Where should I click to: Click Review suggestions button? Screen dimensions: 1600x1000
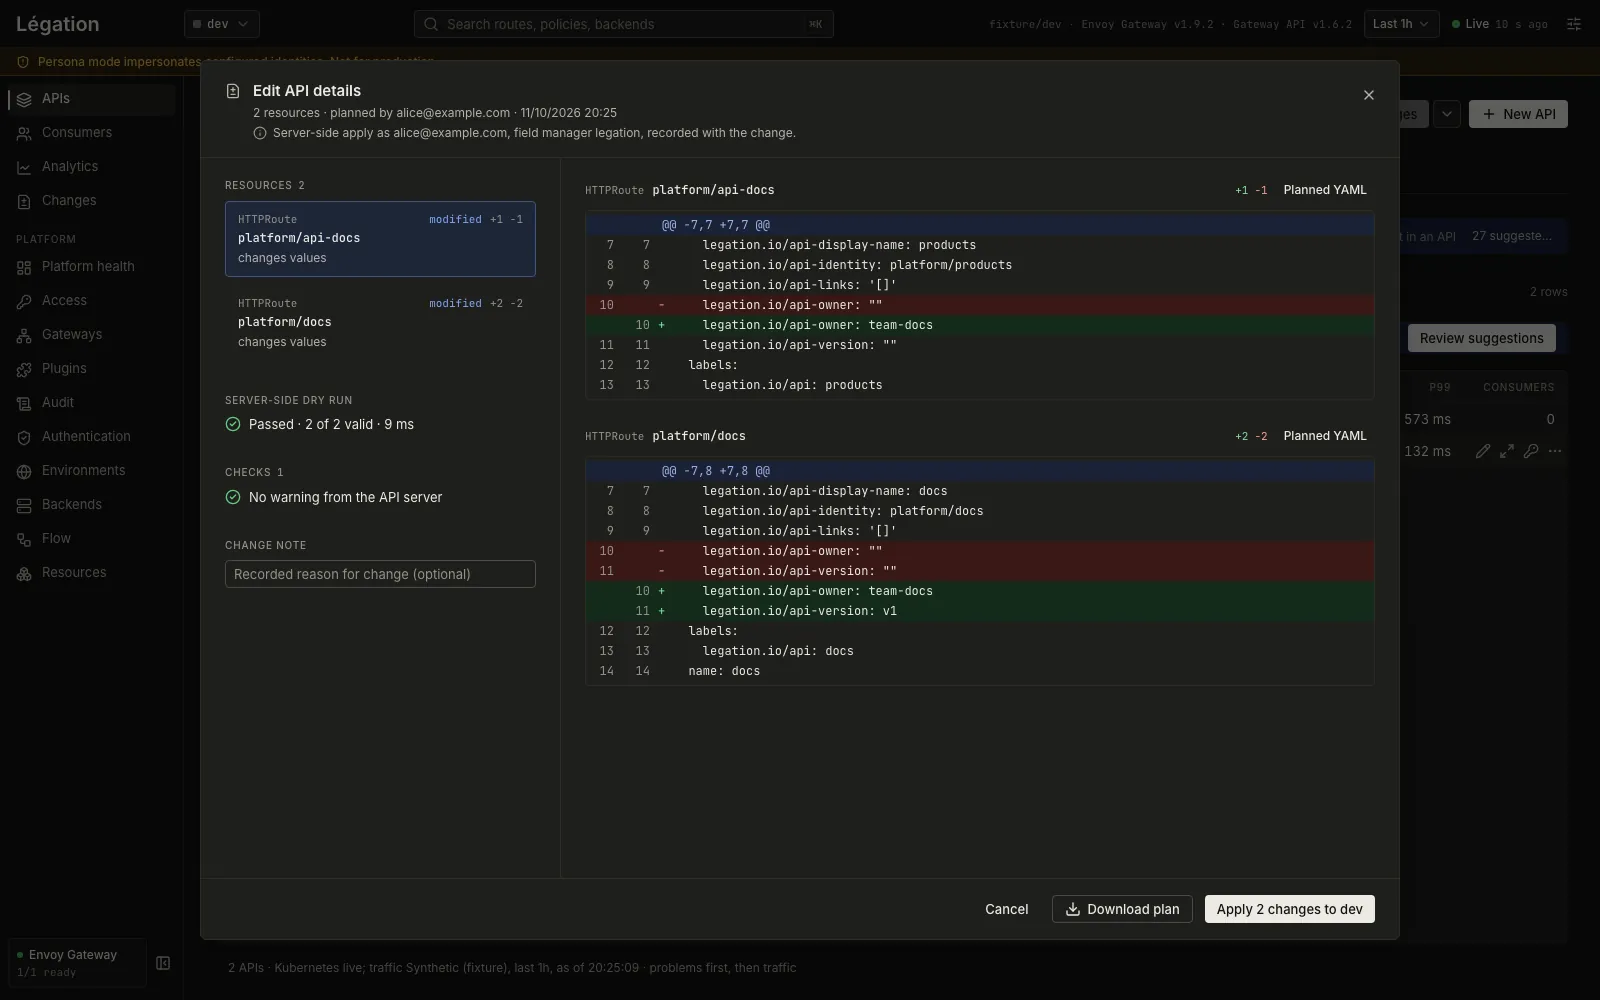[x=1482, y=338]
